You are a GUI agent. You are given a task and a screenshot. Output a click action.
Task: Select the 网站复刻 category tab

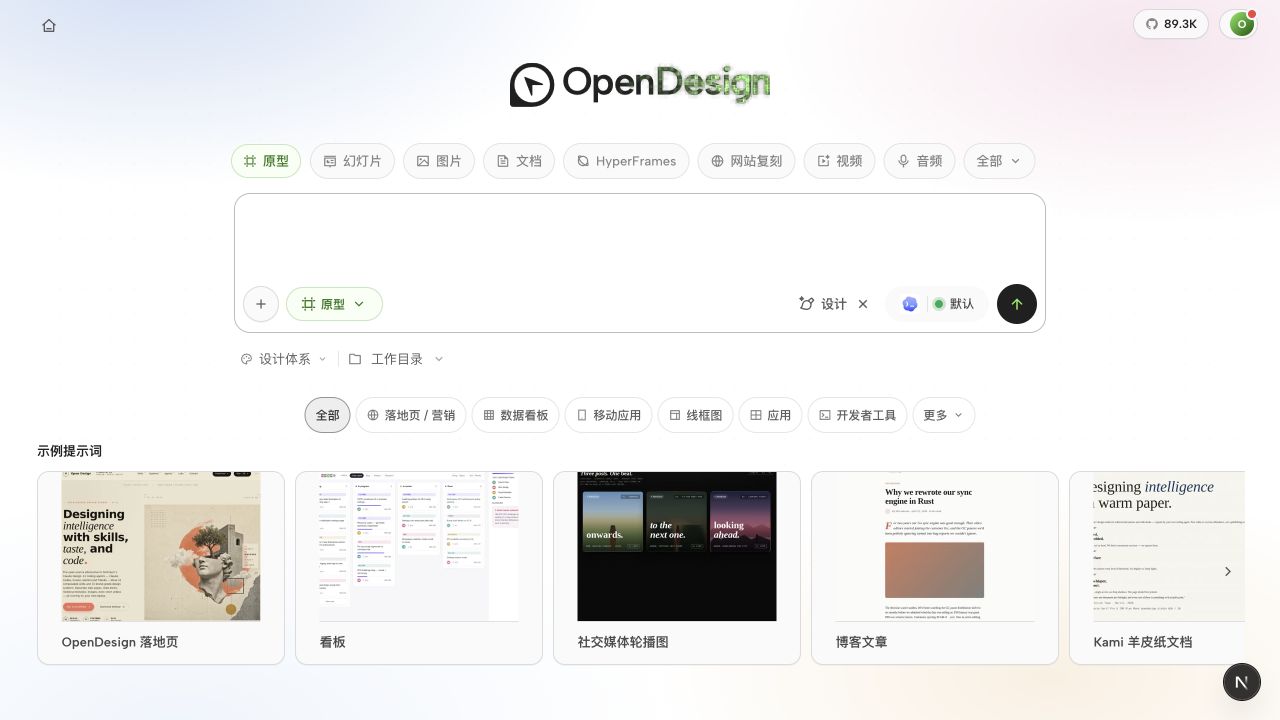(x=746, y=161)
